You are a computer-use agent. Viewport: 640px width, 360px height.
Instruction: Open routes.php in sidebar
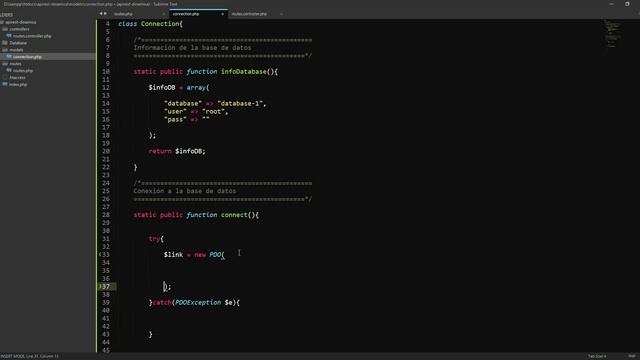[23, 71]
